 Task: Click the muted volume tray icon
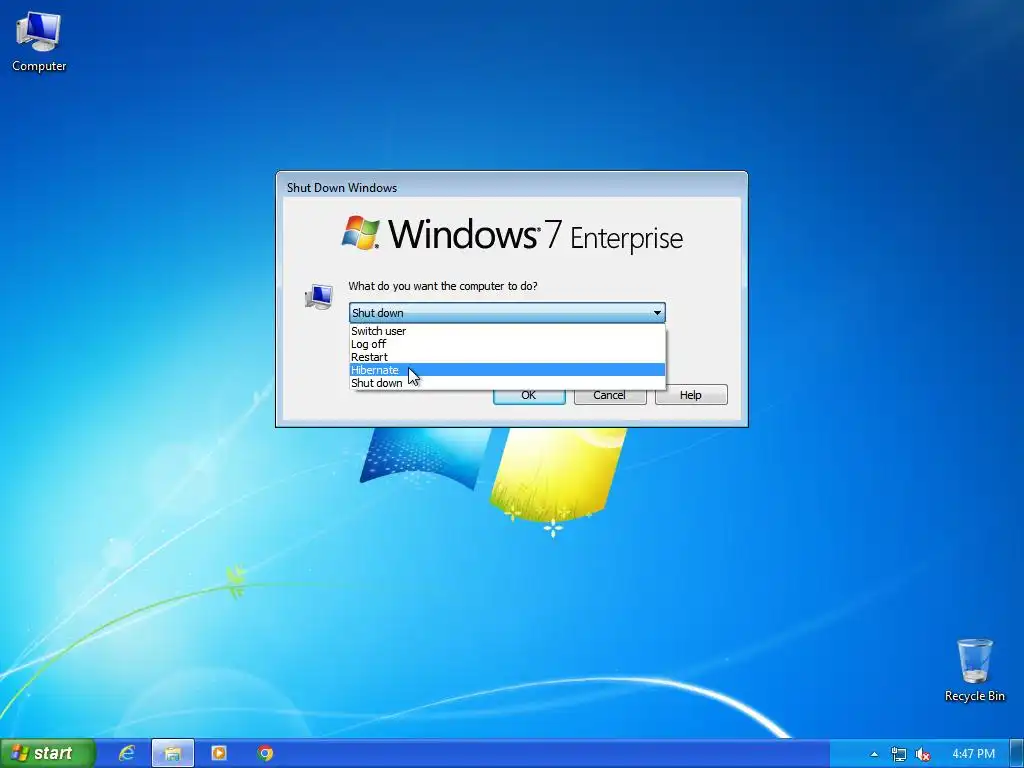point(923,754)
